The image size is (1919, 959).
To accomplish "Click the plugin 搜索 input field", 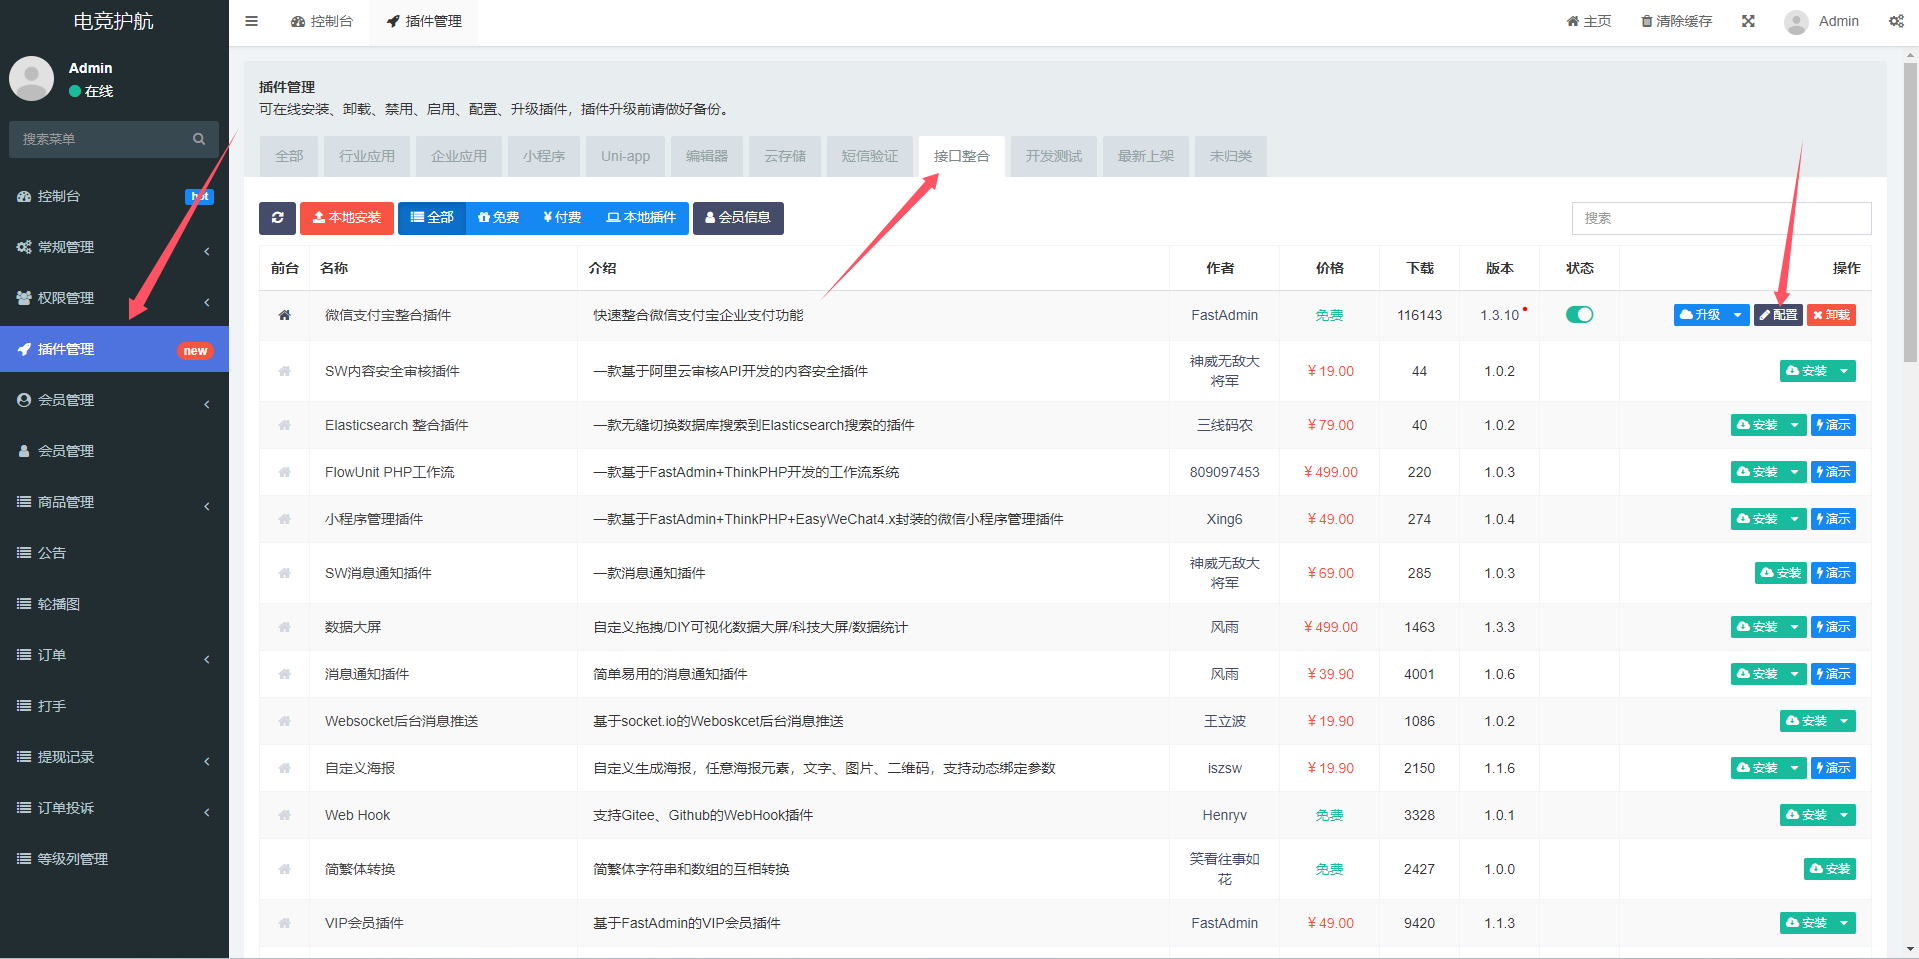I will [x=1720, y=218].
